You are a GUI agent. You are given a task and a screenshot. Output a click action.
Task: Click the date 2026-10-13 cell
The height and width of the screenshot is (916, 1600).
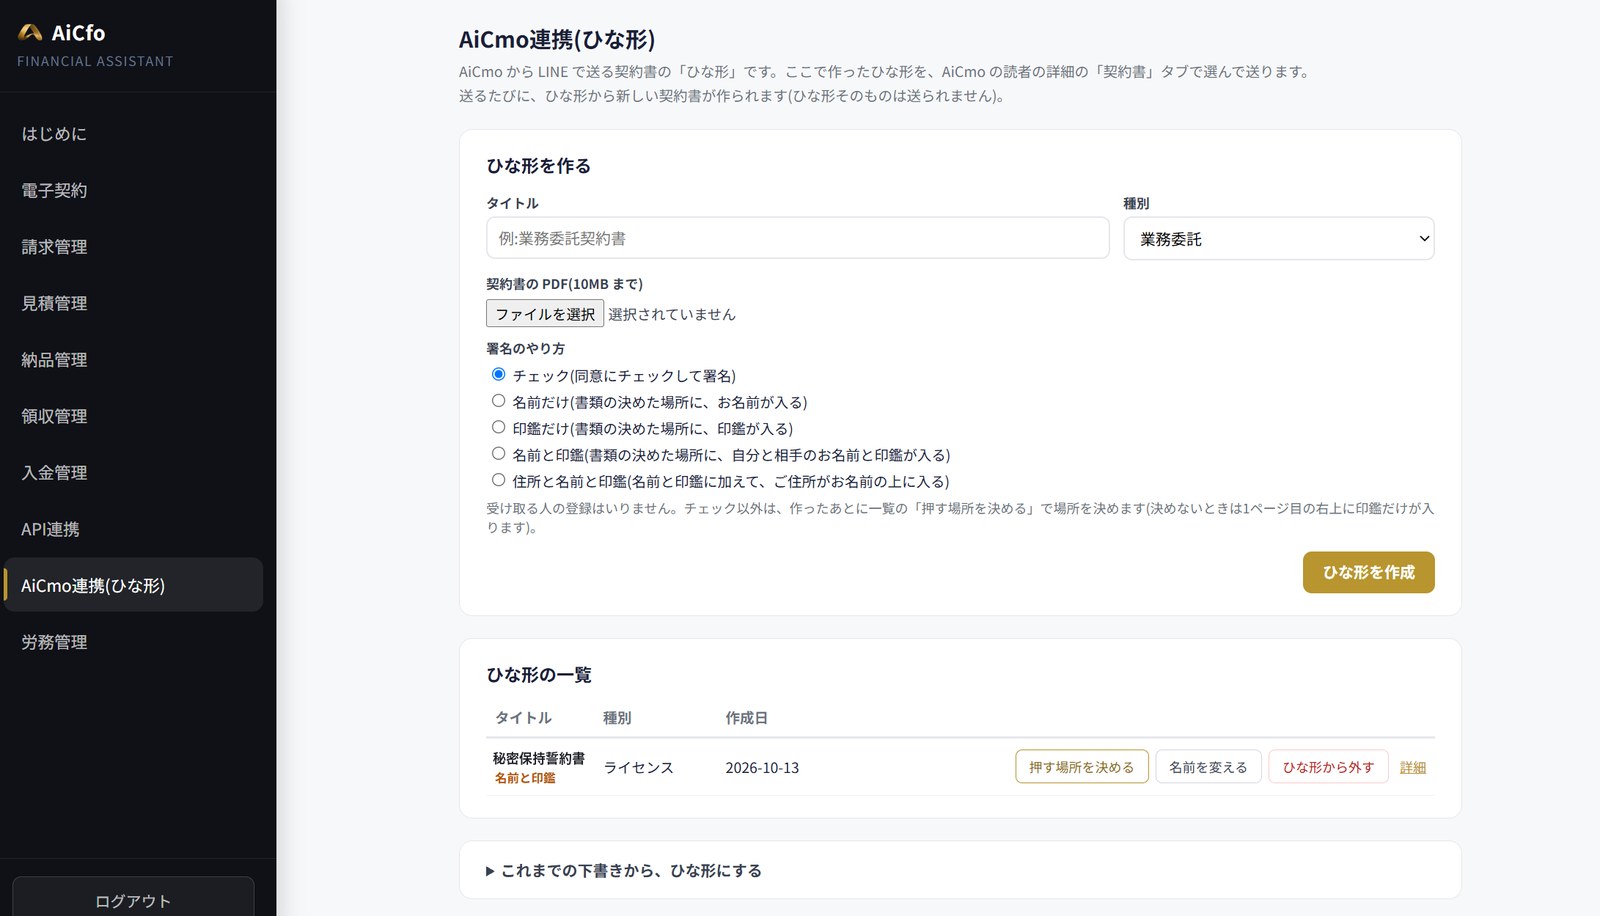pos(762,768)
